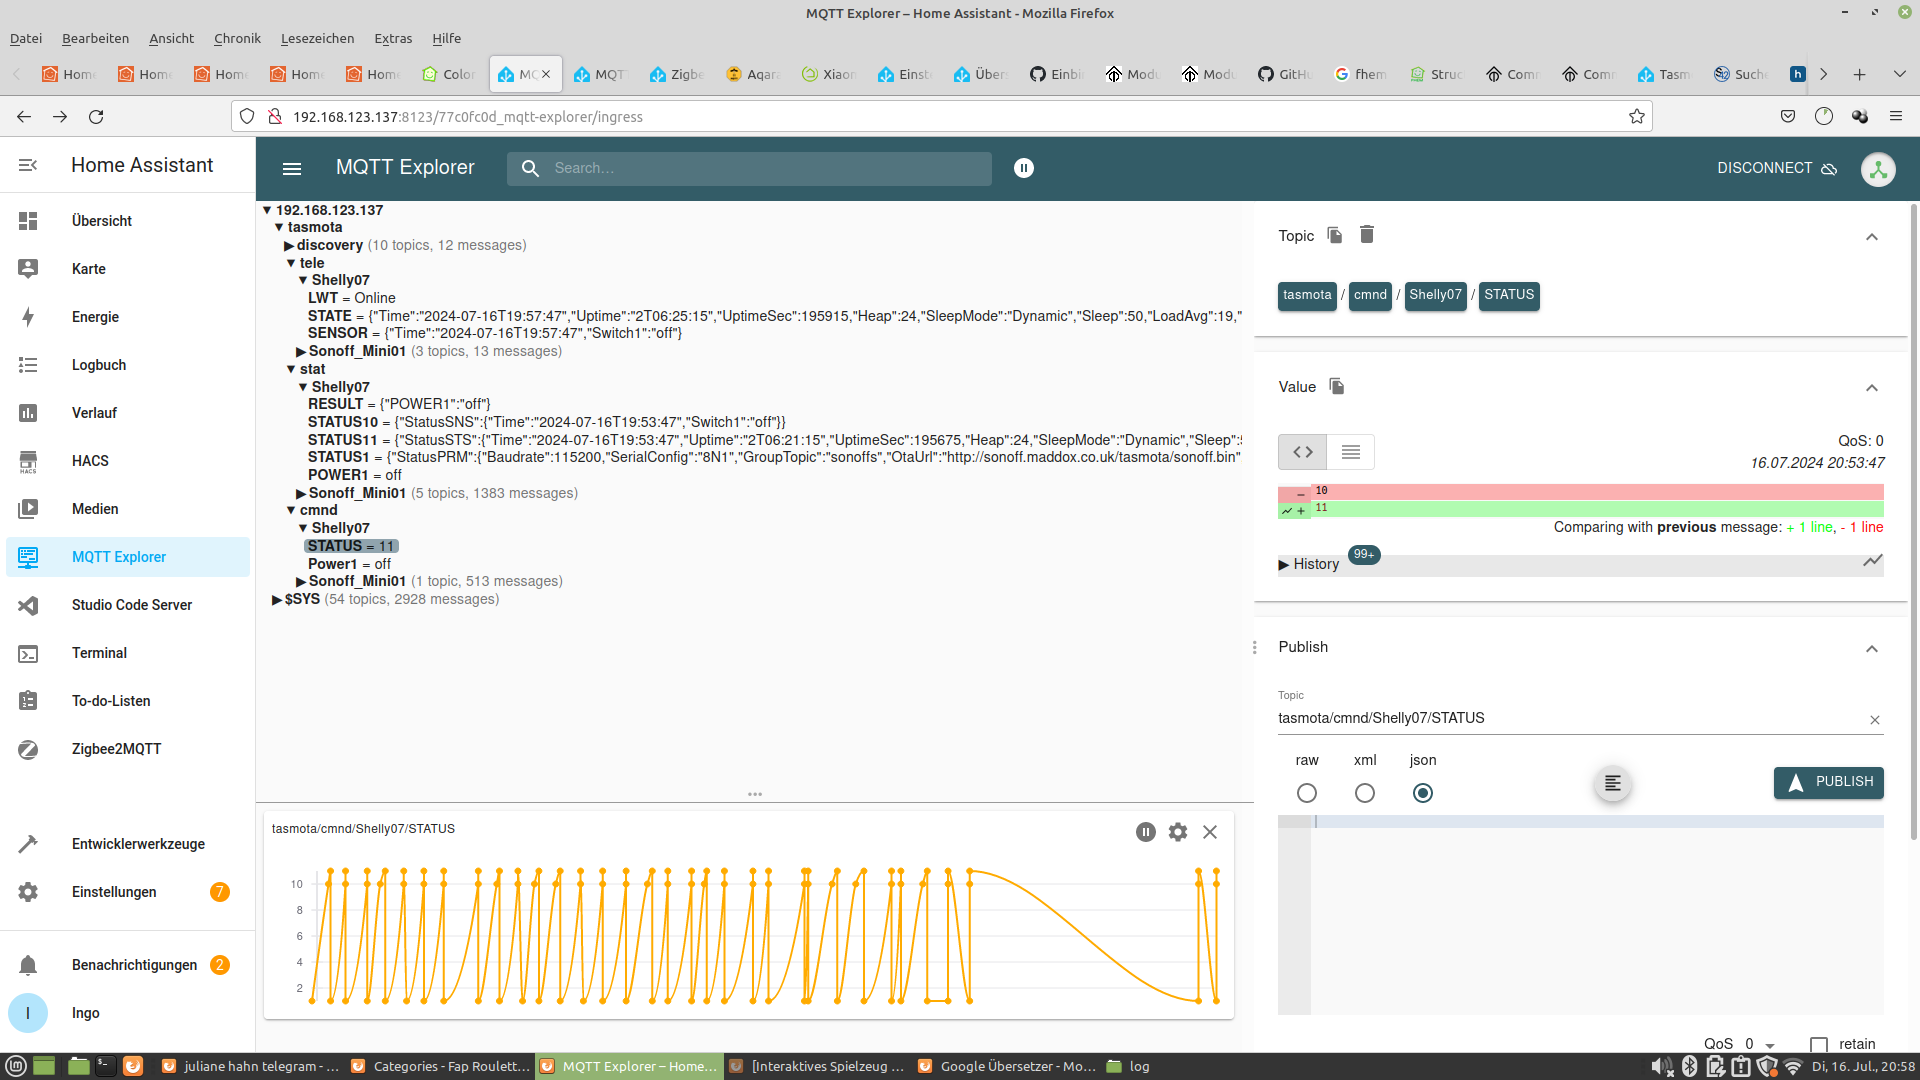
Task: Click the tasmota topic chip
Action: point(1307,295)
